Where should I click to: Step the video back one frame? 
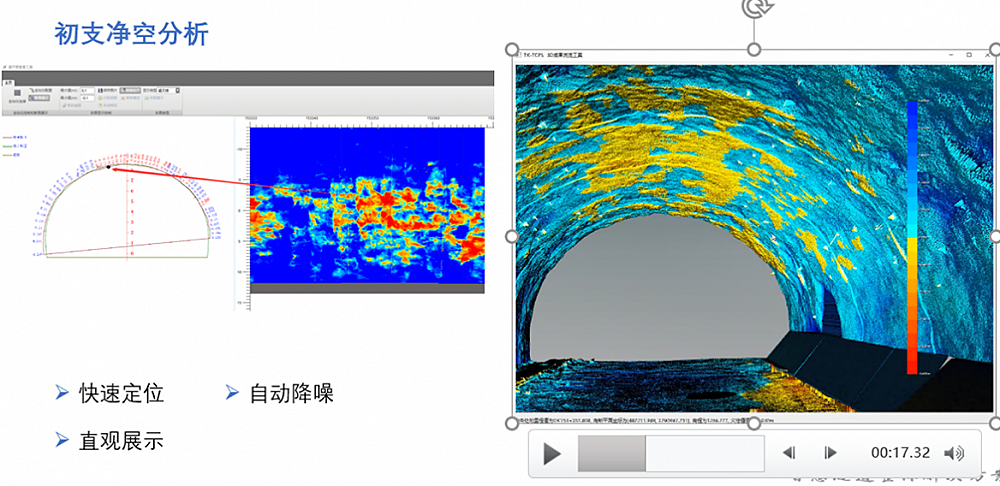click(x=789, y=453)
